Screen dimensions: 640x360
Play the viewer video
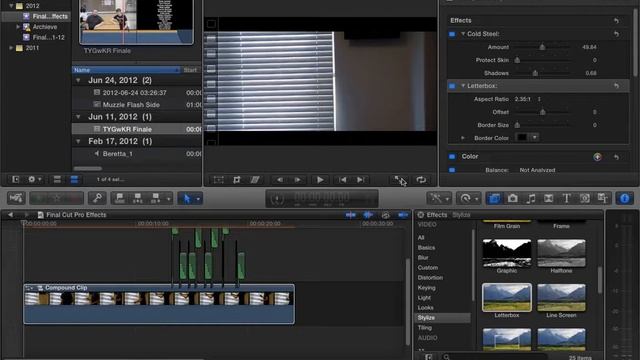320,180
